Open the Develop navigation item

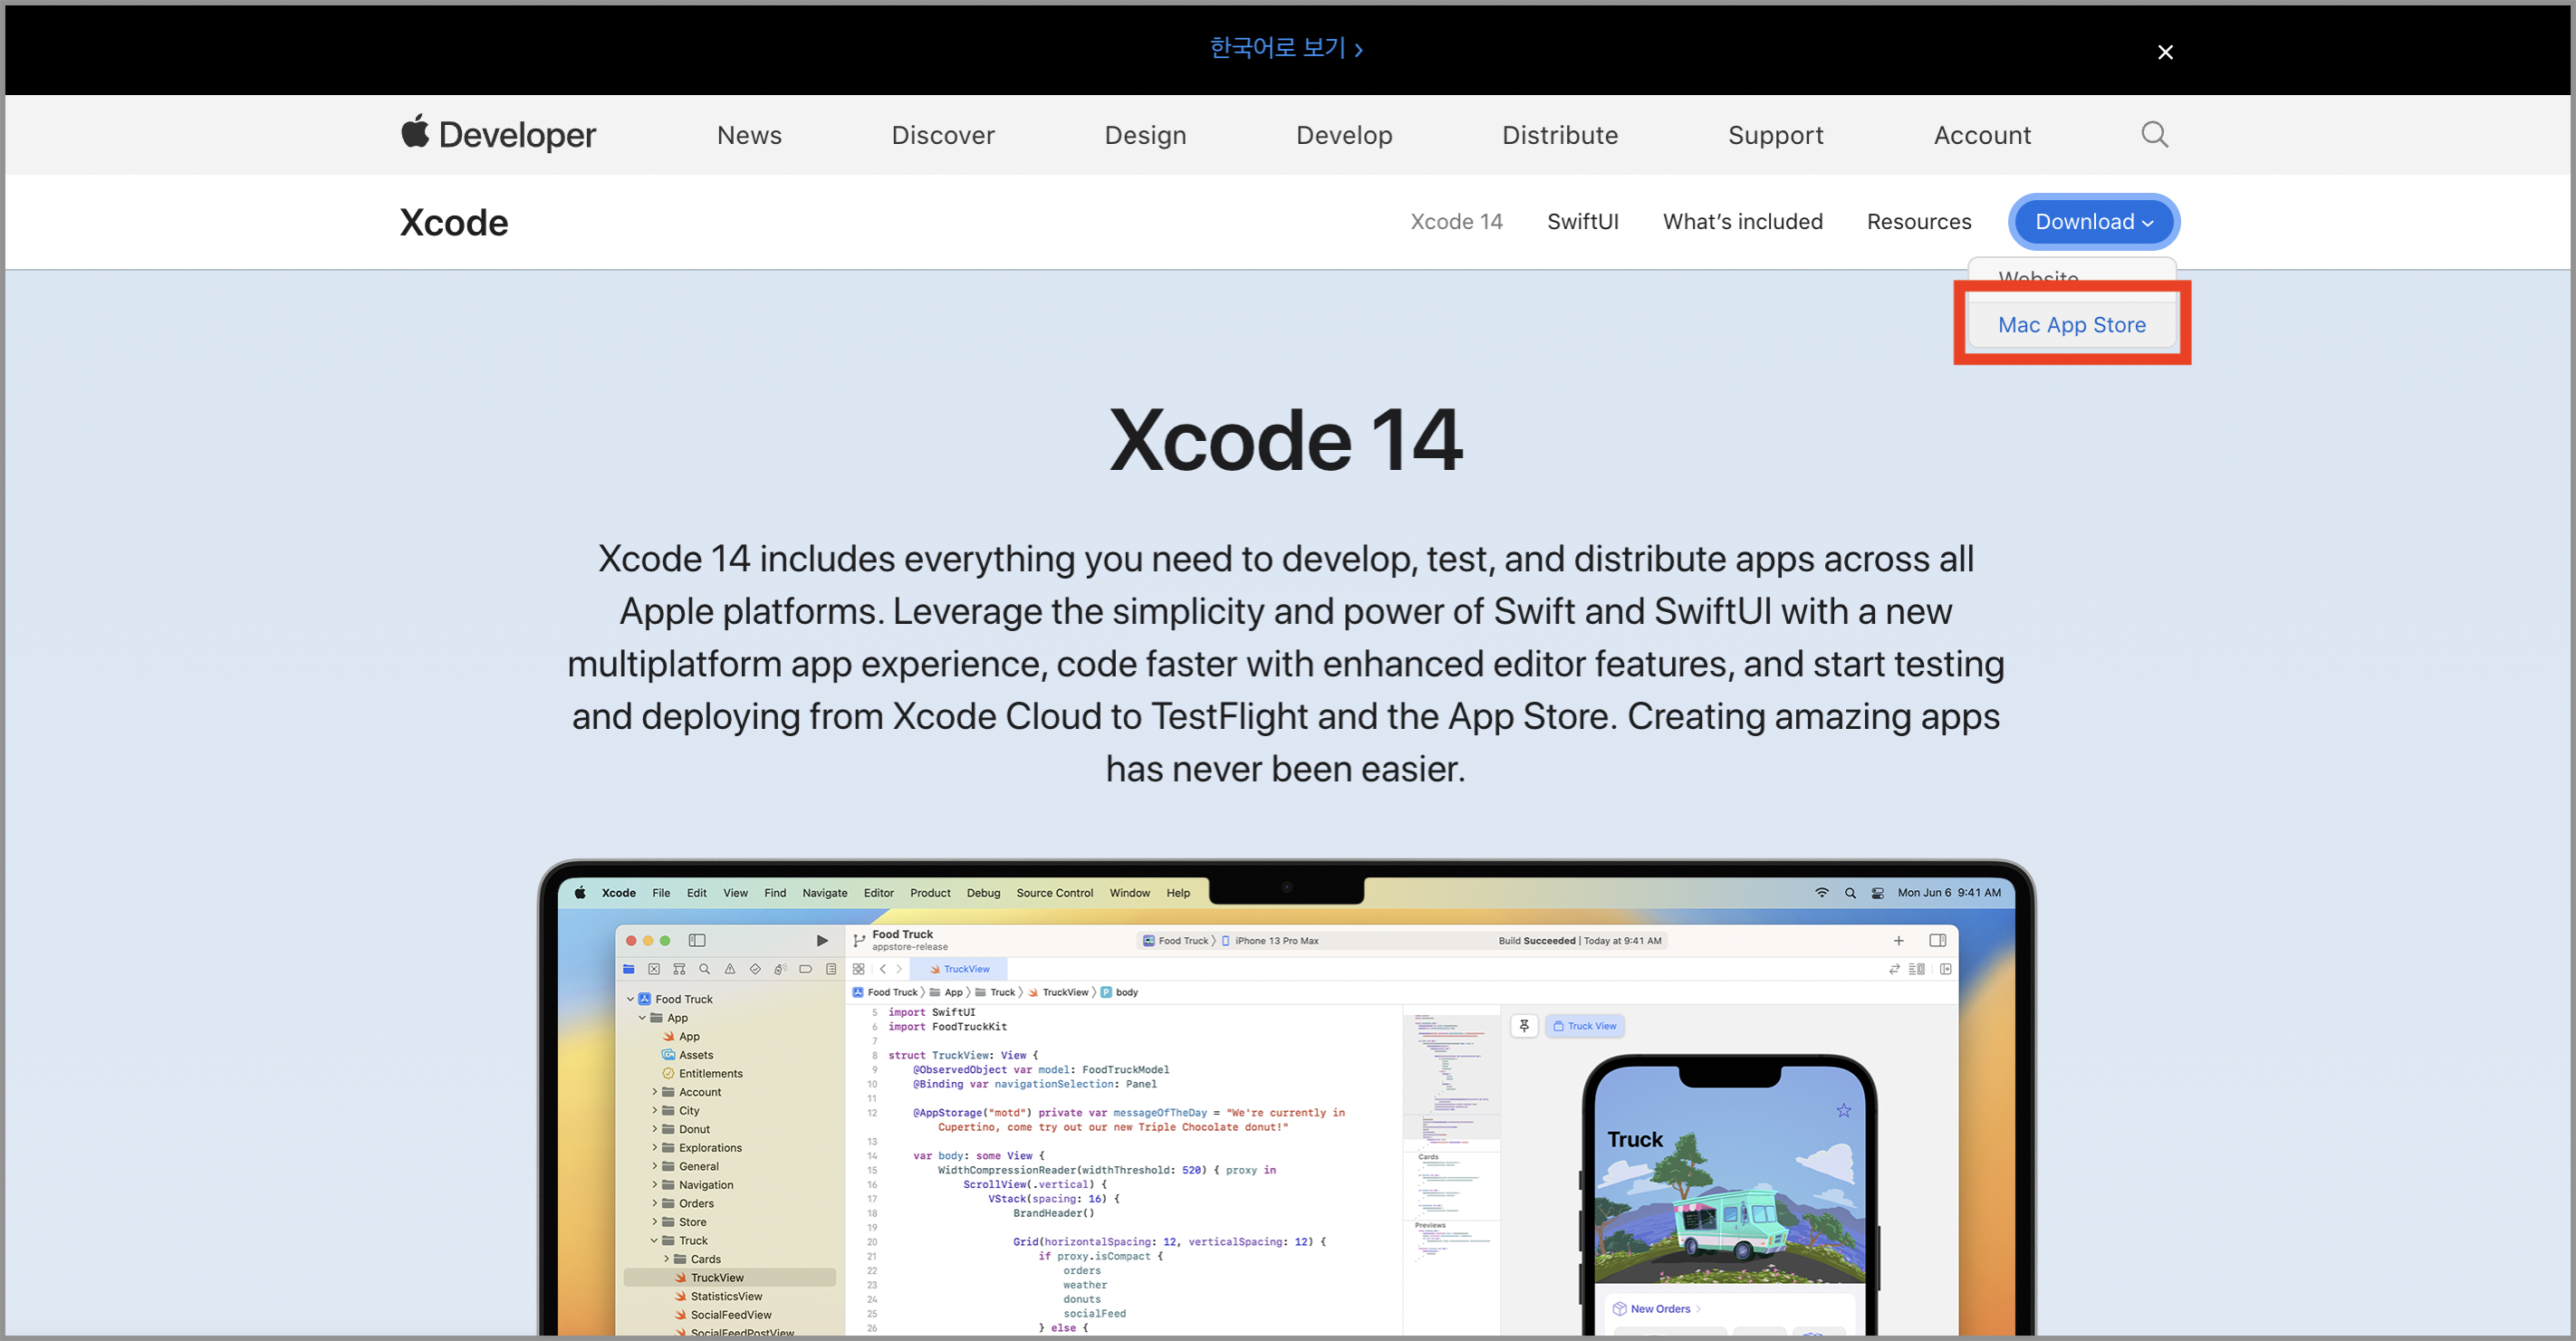(1344, 135)
